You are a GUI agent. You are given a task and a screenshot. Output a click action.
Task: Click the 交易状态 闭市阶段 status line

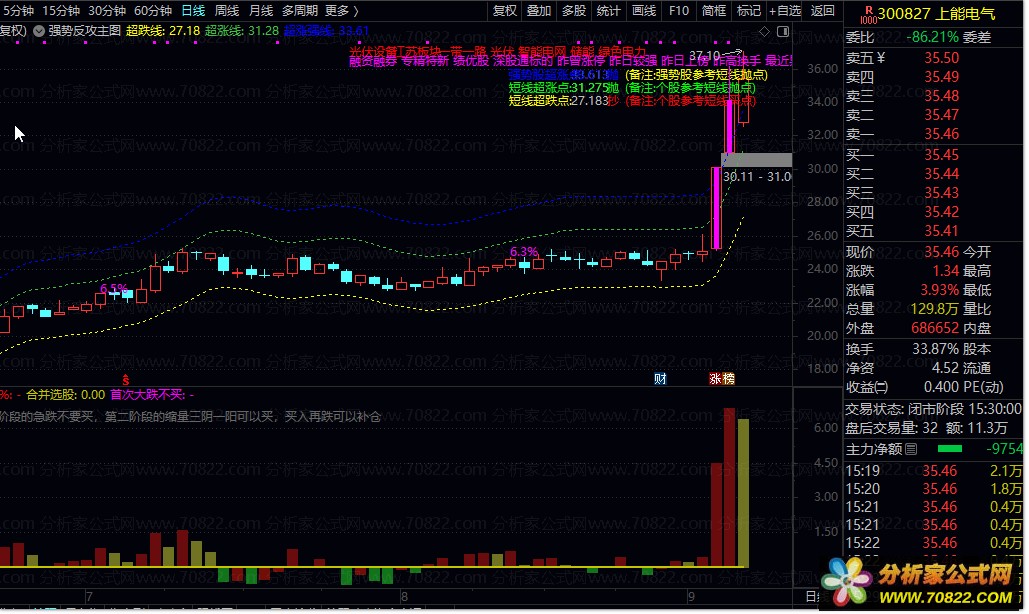click(x=933, y=409)
